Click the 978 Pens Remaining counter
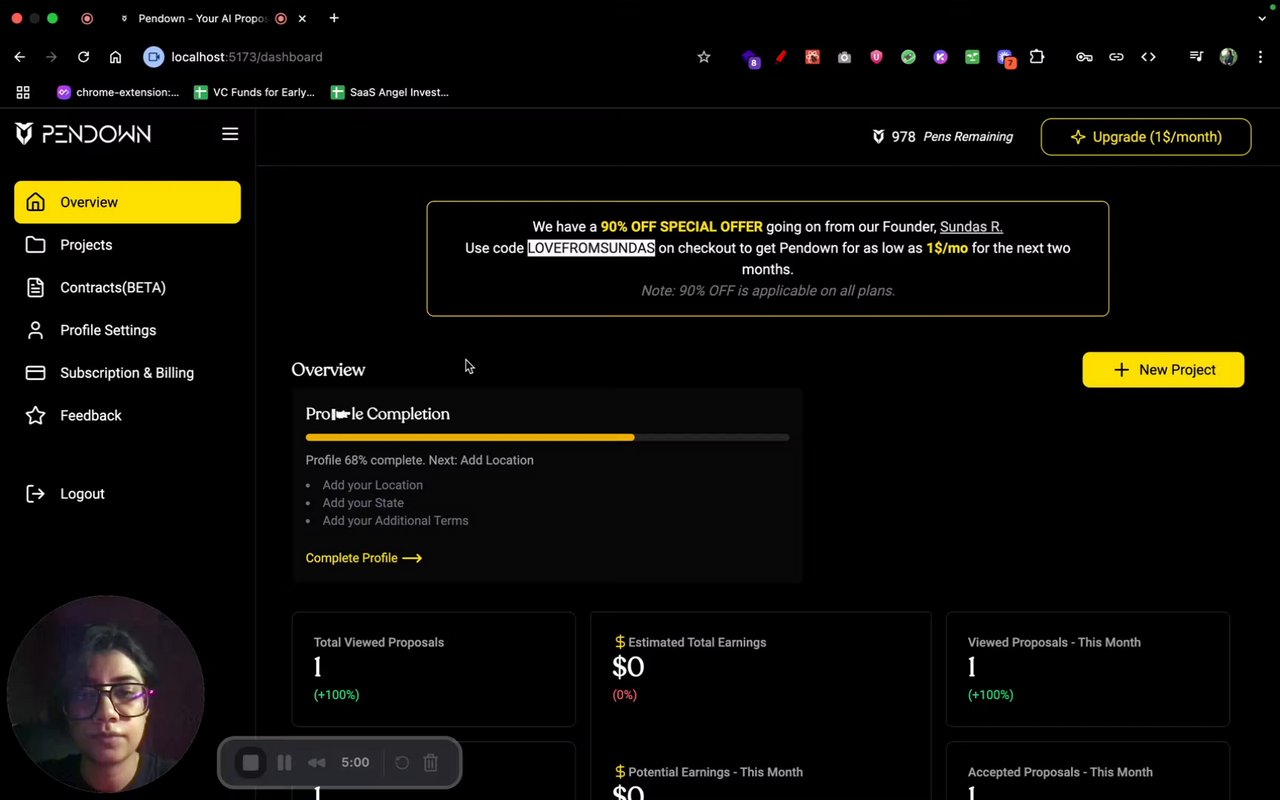This screenshot has width=1280, height=800. (942, 137)
